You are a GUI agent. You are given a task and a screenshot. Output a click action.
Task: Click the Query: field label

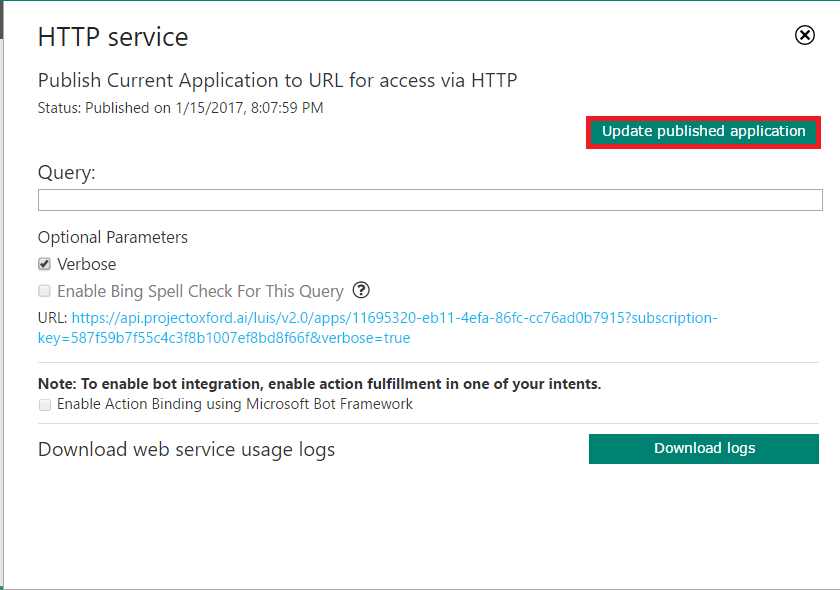[x=67, y=172]
